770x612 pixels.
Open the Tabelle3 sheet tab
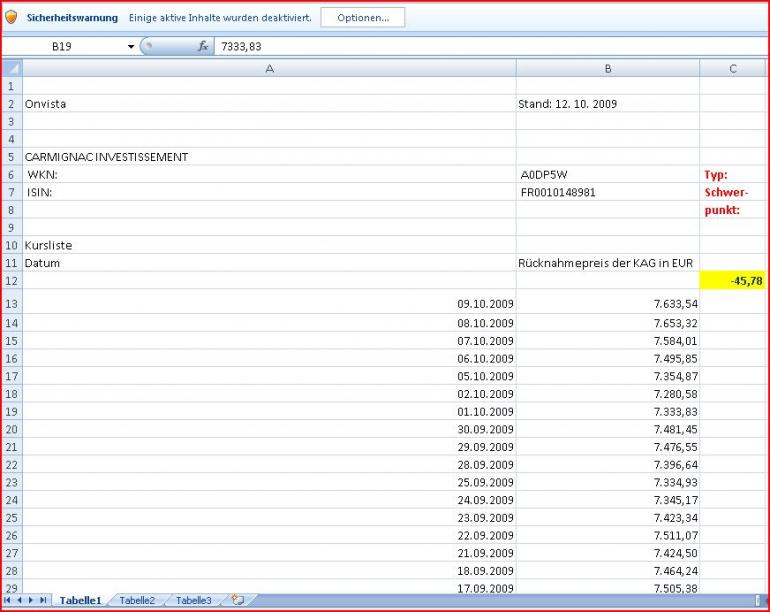click(x=193, y=600)
